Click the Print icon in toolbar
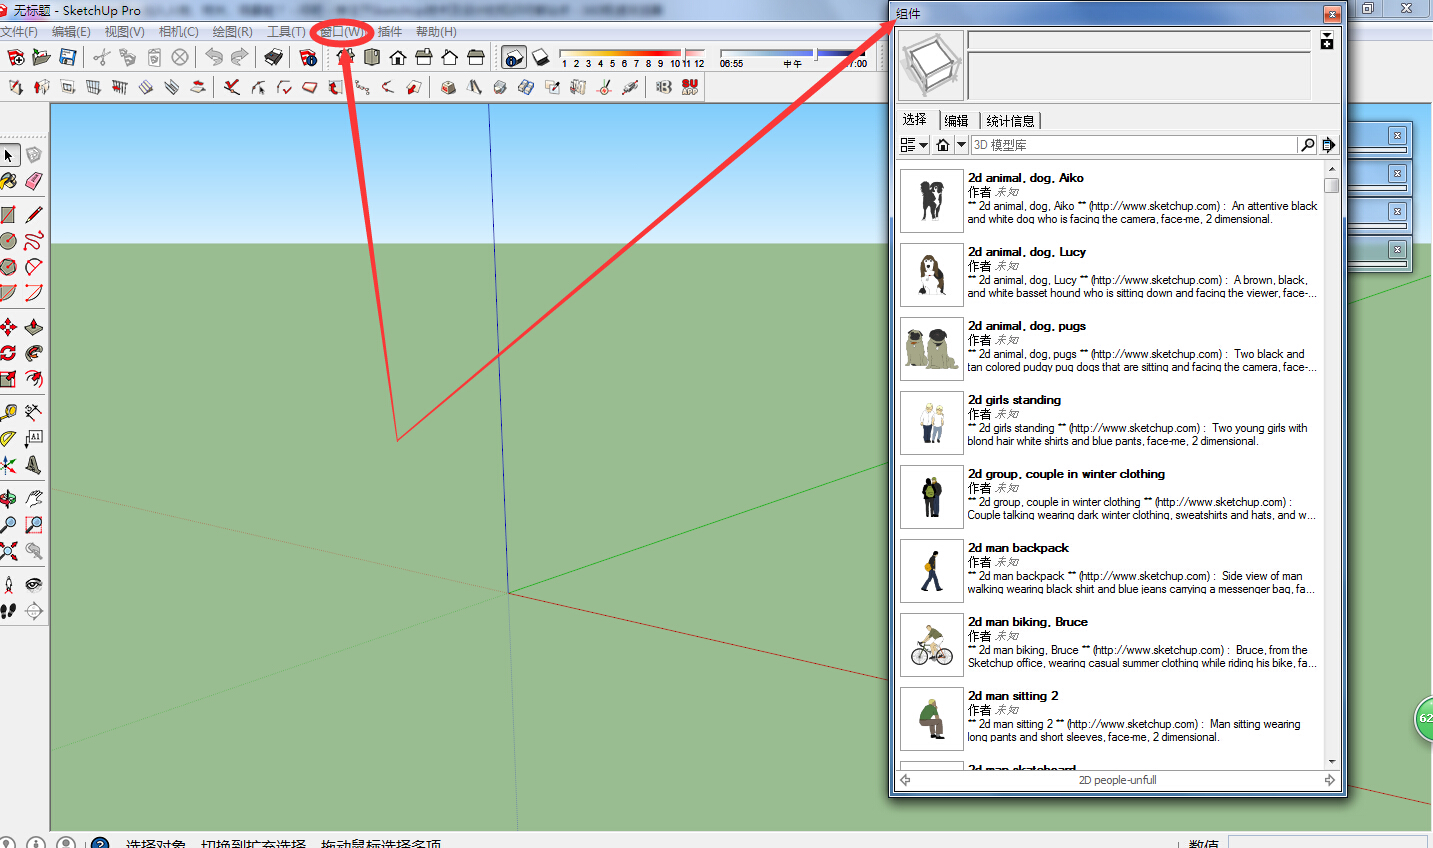Viewport: 1433px width, 848px height. 273,57
